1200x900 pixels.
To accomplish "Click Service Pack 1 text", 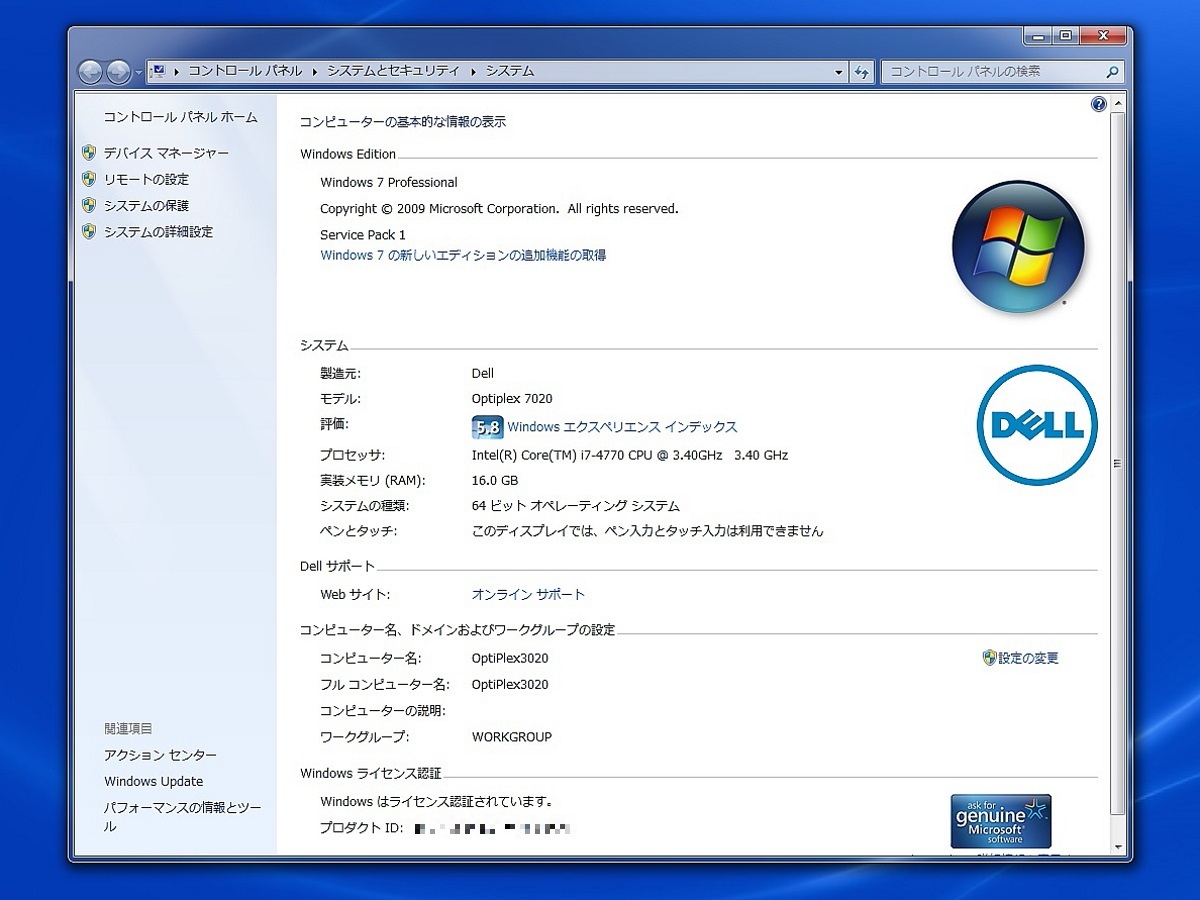I will click(363, 235).
